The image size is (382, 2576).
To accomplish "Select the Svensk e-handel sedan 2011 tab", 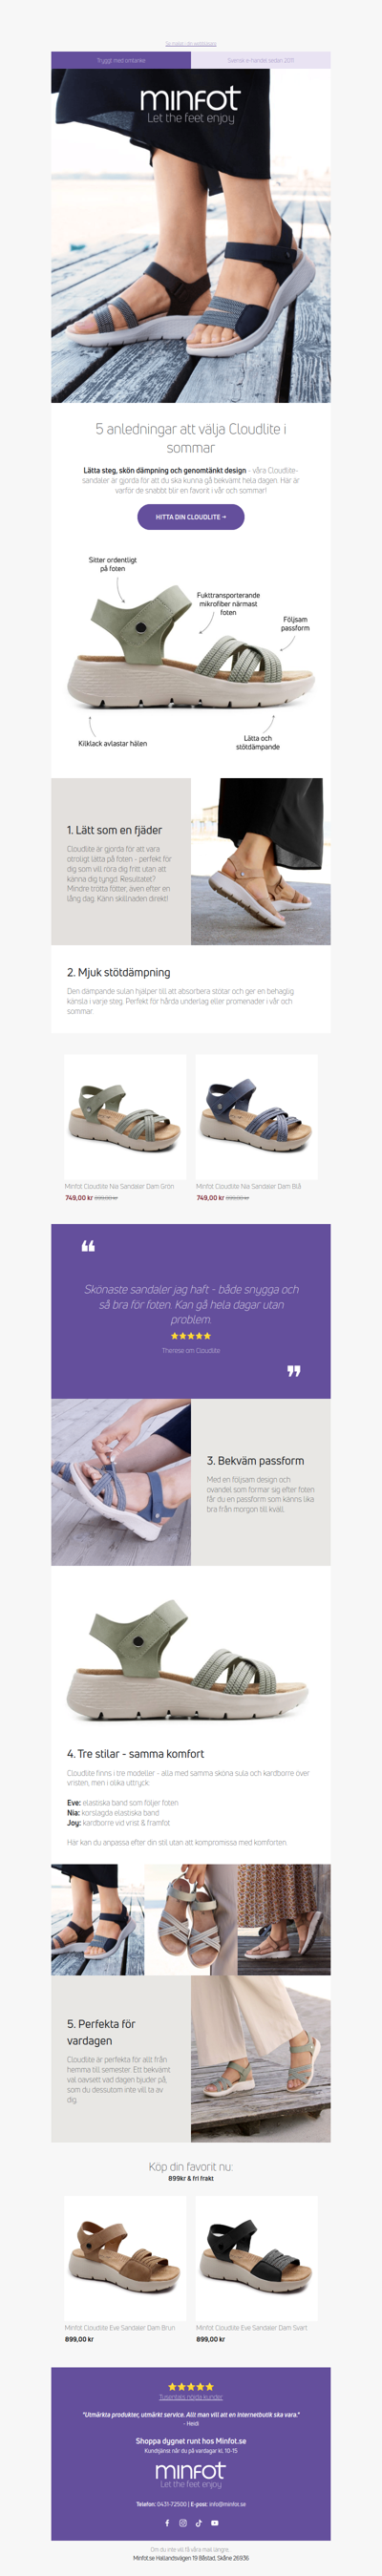I will [261, 60].
